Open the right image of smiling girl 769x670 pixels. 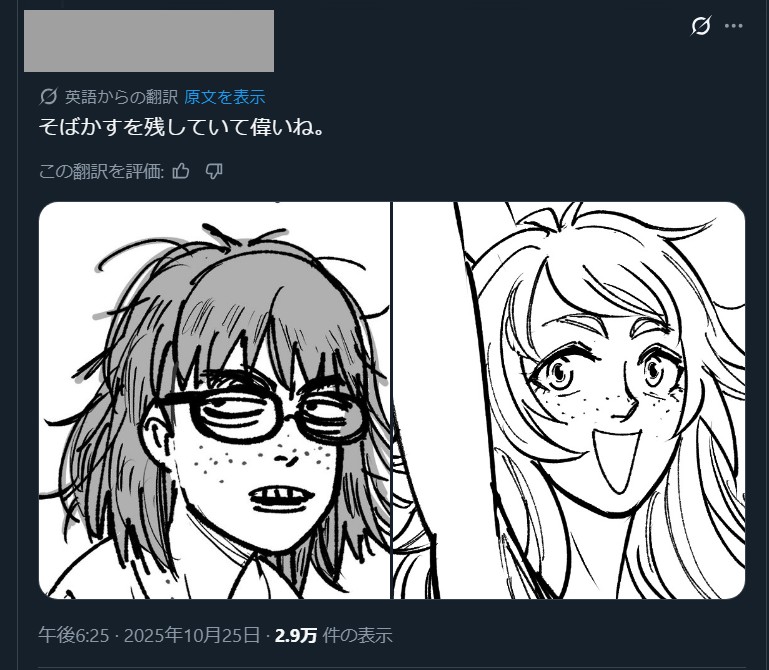pyautogui.click(x=569, y=400)
